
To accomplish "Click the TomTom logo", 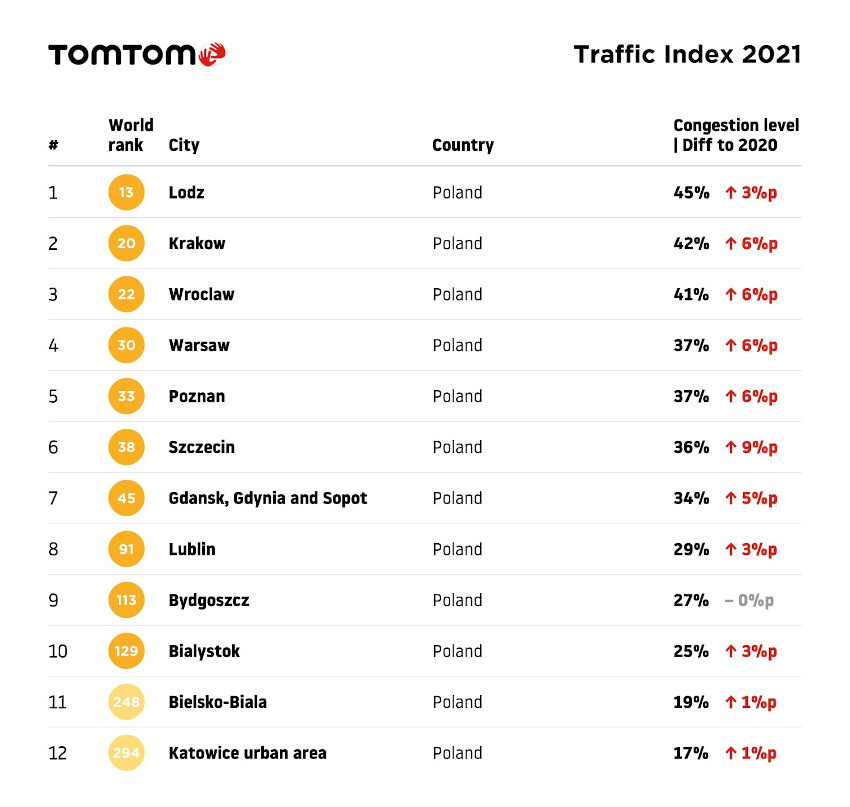I will (137, 55).
